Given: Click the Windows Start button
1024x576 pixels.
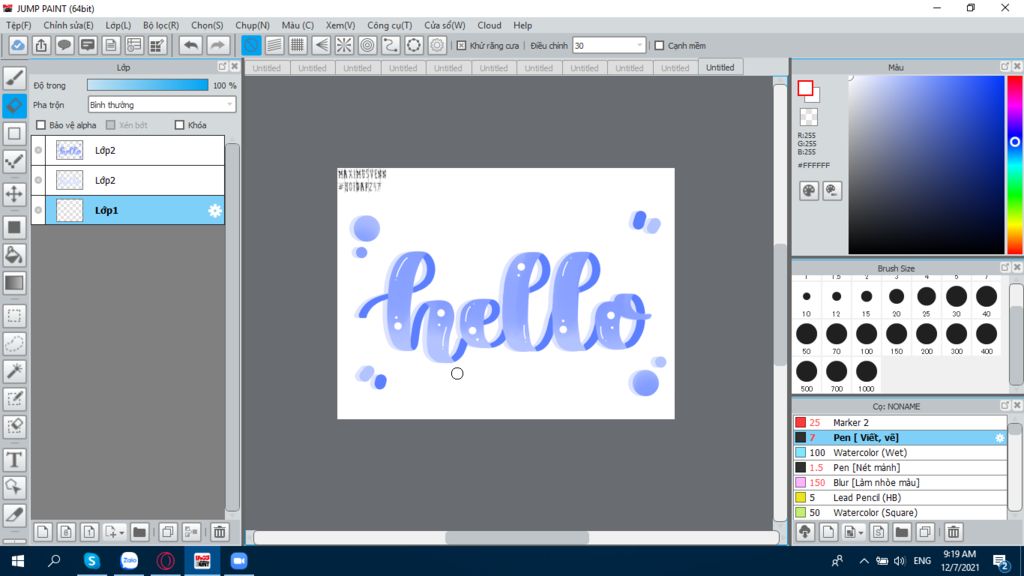Looking at the screenshot, I should (18, 560).
